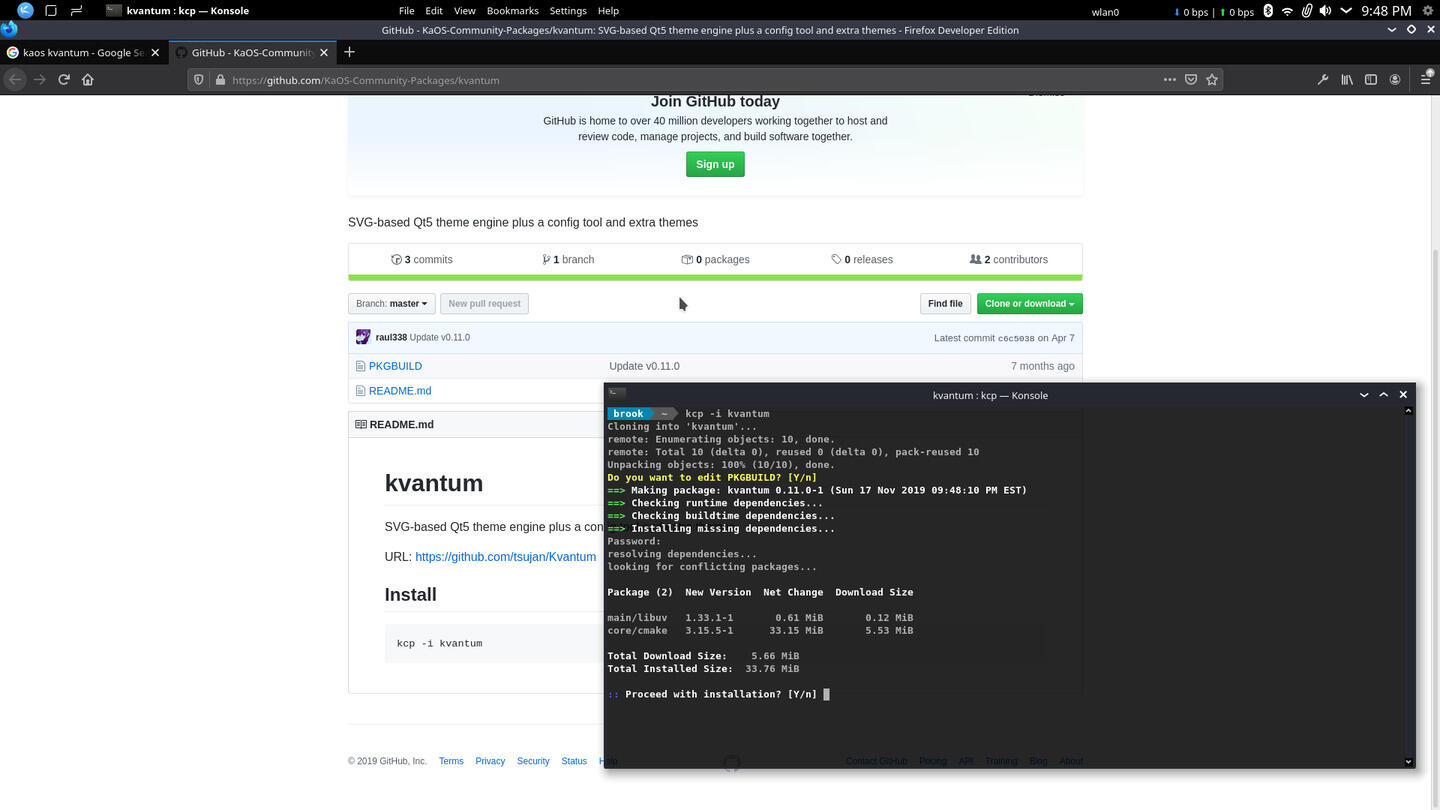The image size is (1440, 810).
Task: Open the volume speaker tray icon
Action: tap(1325, 11)
